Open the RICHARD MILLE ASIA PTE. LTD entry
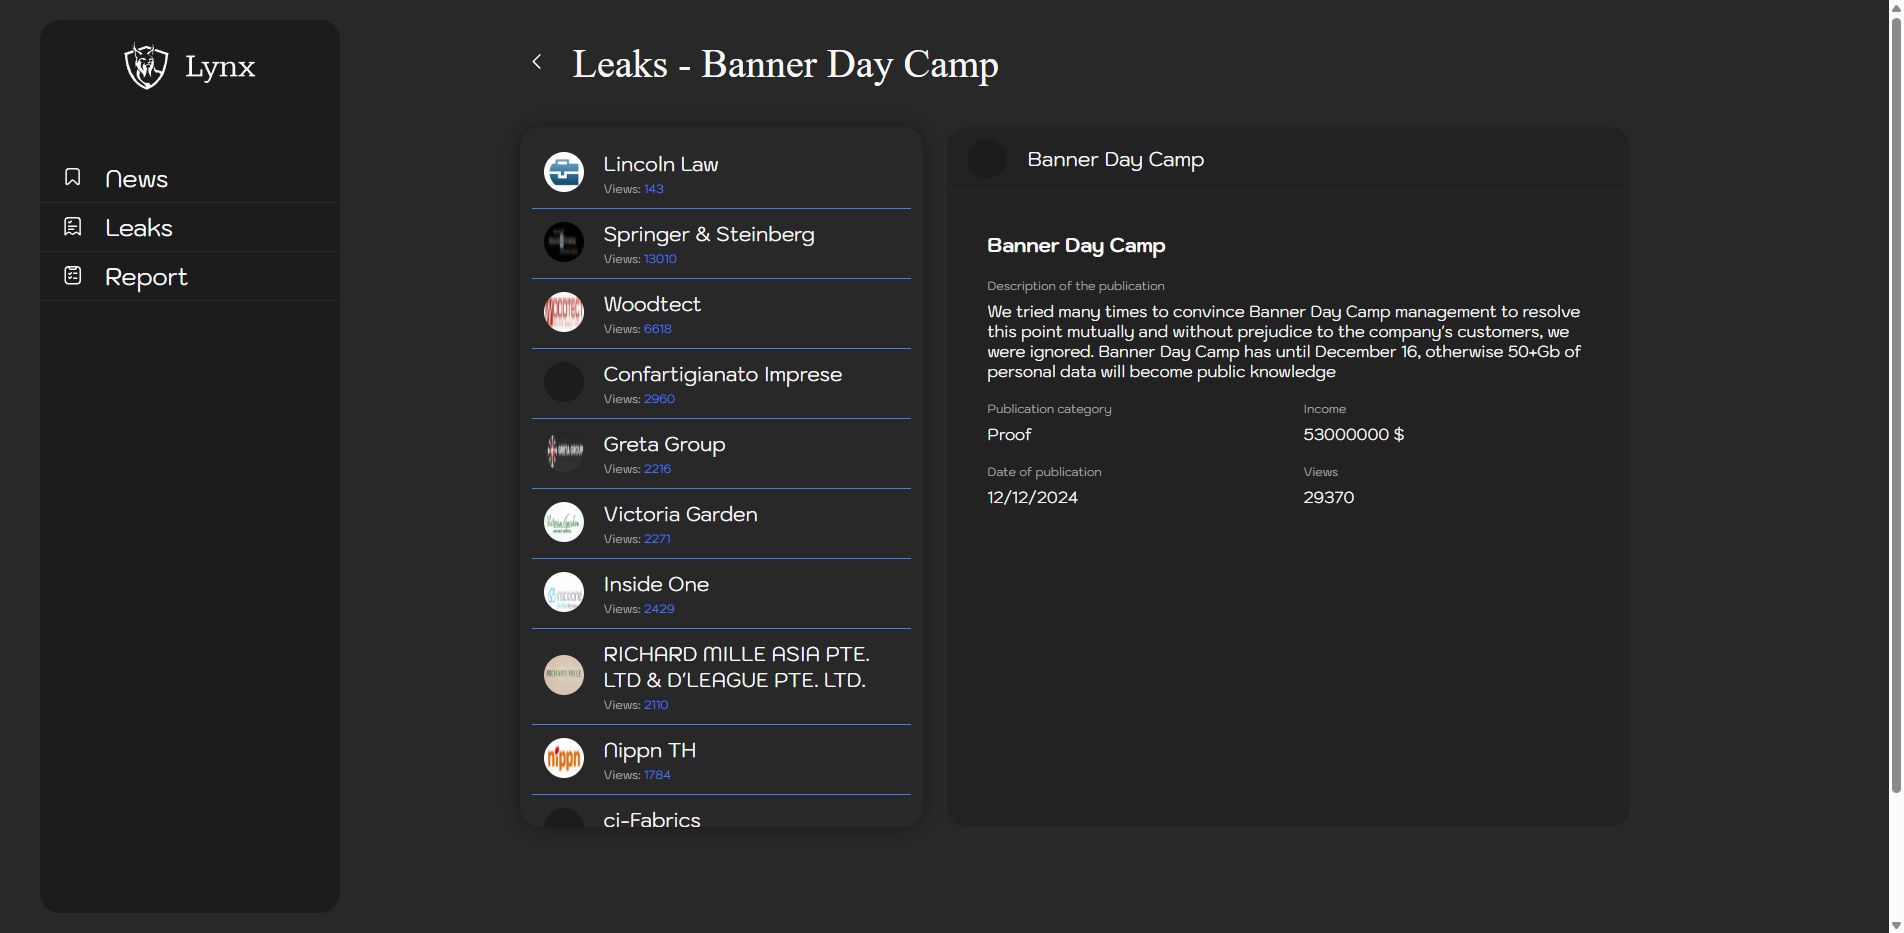This screenshot has height=933, width=1904. 735,667
